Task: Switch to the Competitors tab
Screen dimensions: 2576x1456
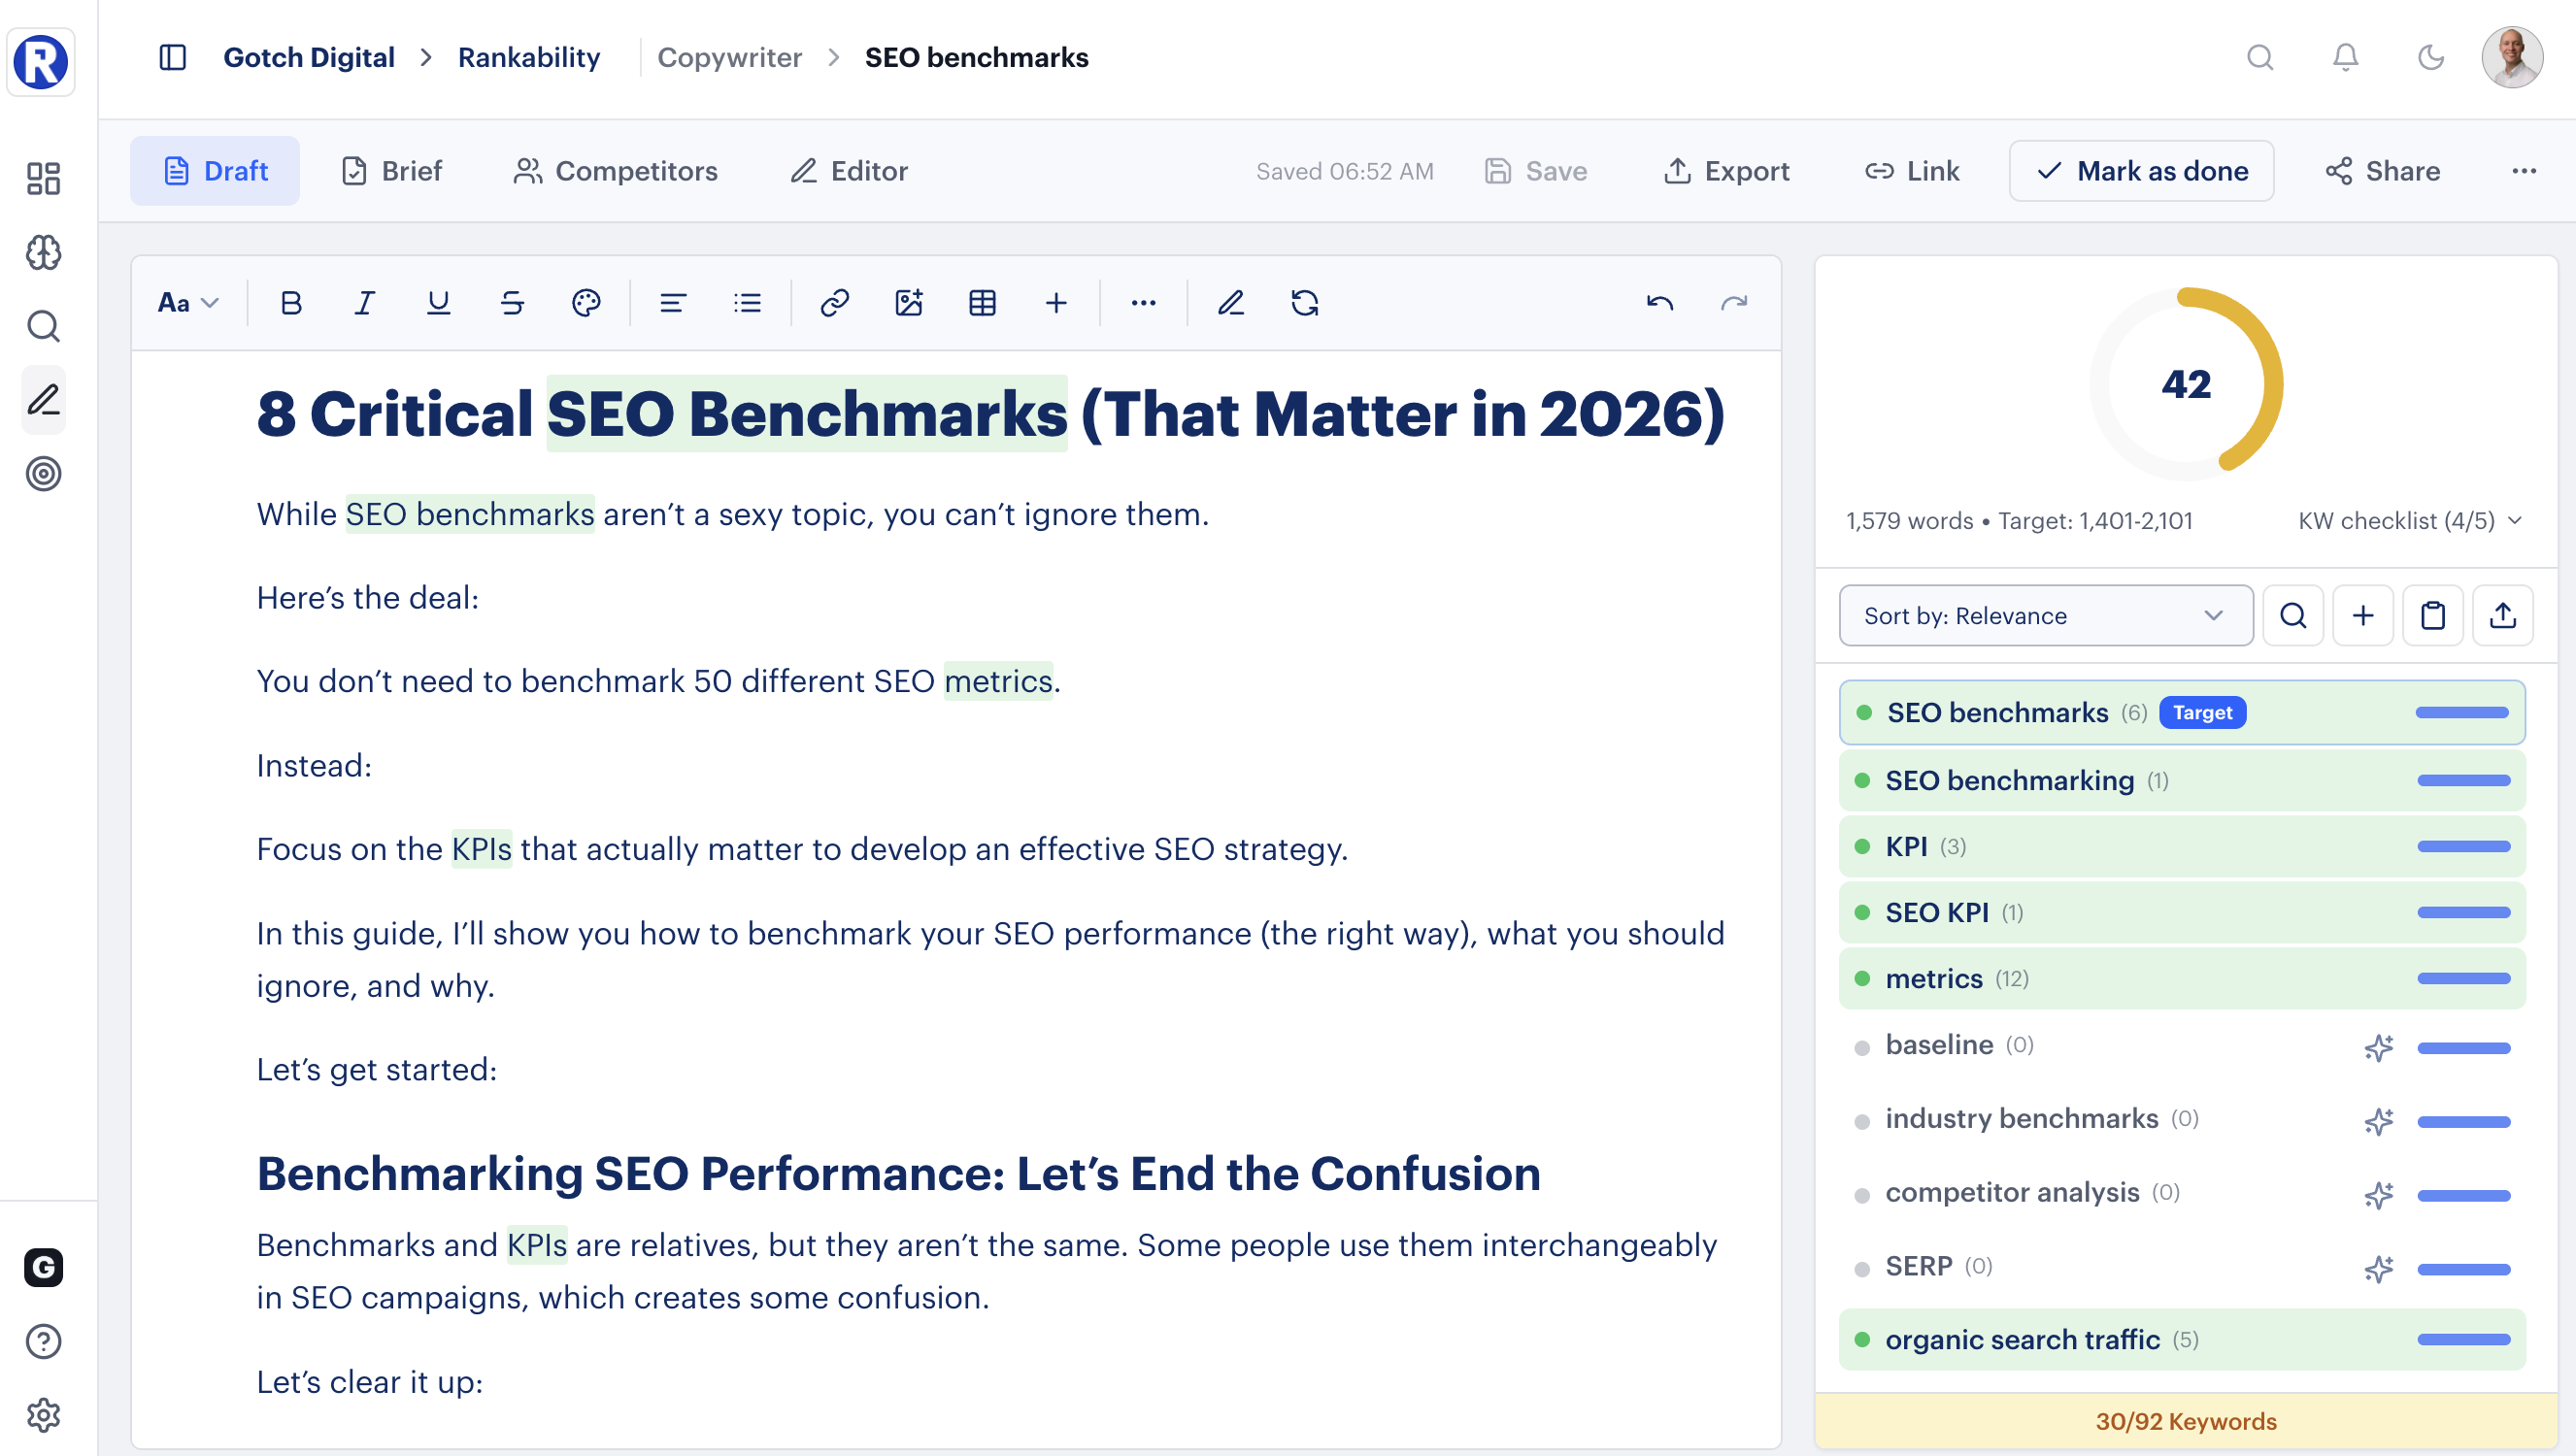Action: [614, 170]
